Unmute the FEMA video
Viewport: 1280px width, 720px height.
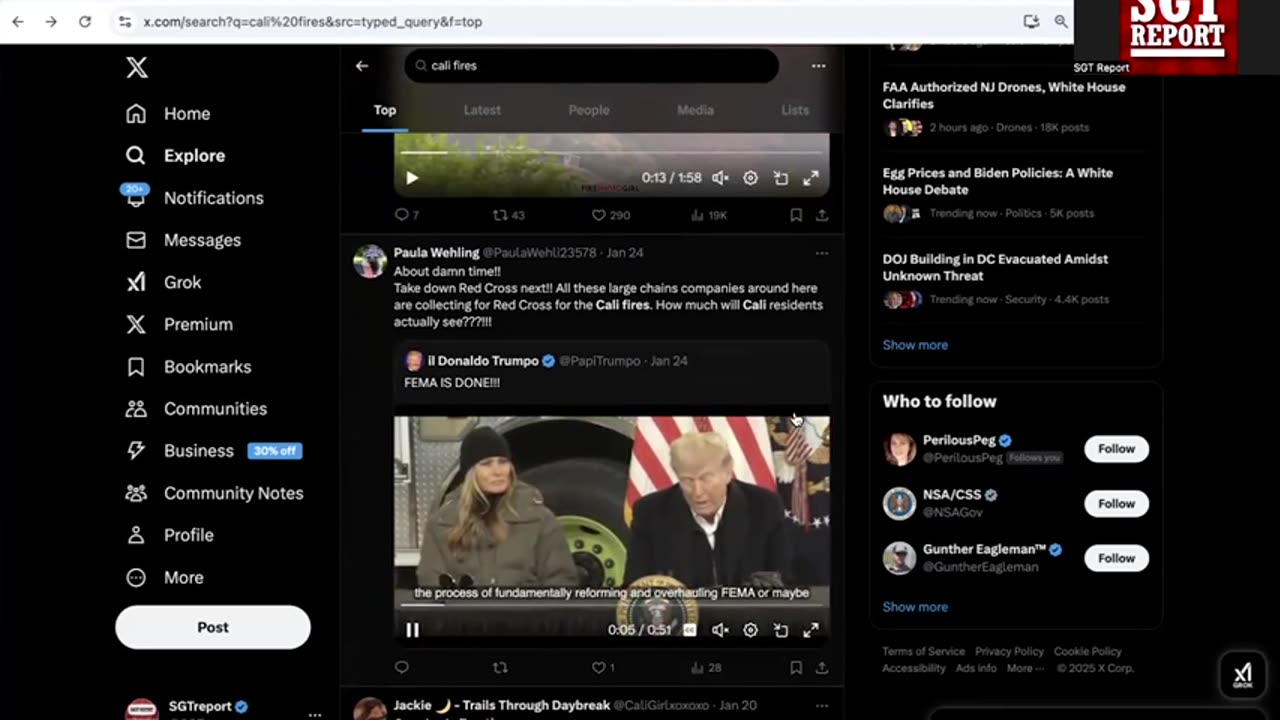pyautogui.click(x=720, y=630)
